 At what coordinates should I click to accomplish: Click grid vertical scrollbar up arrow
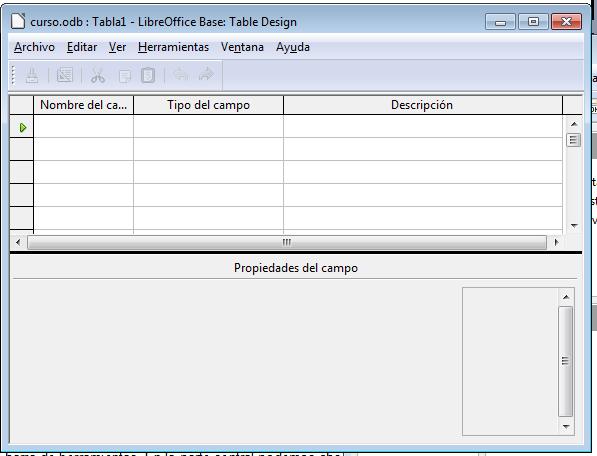point(574,124)
